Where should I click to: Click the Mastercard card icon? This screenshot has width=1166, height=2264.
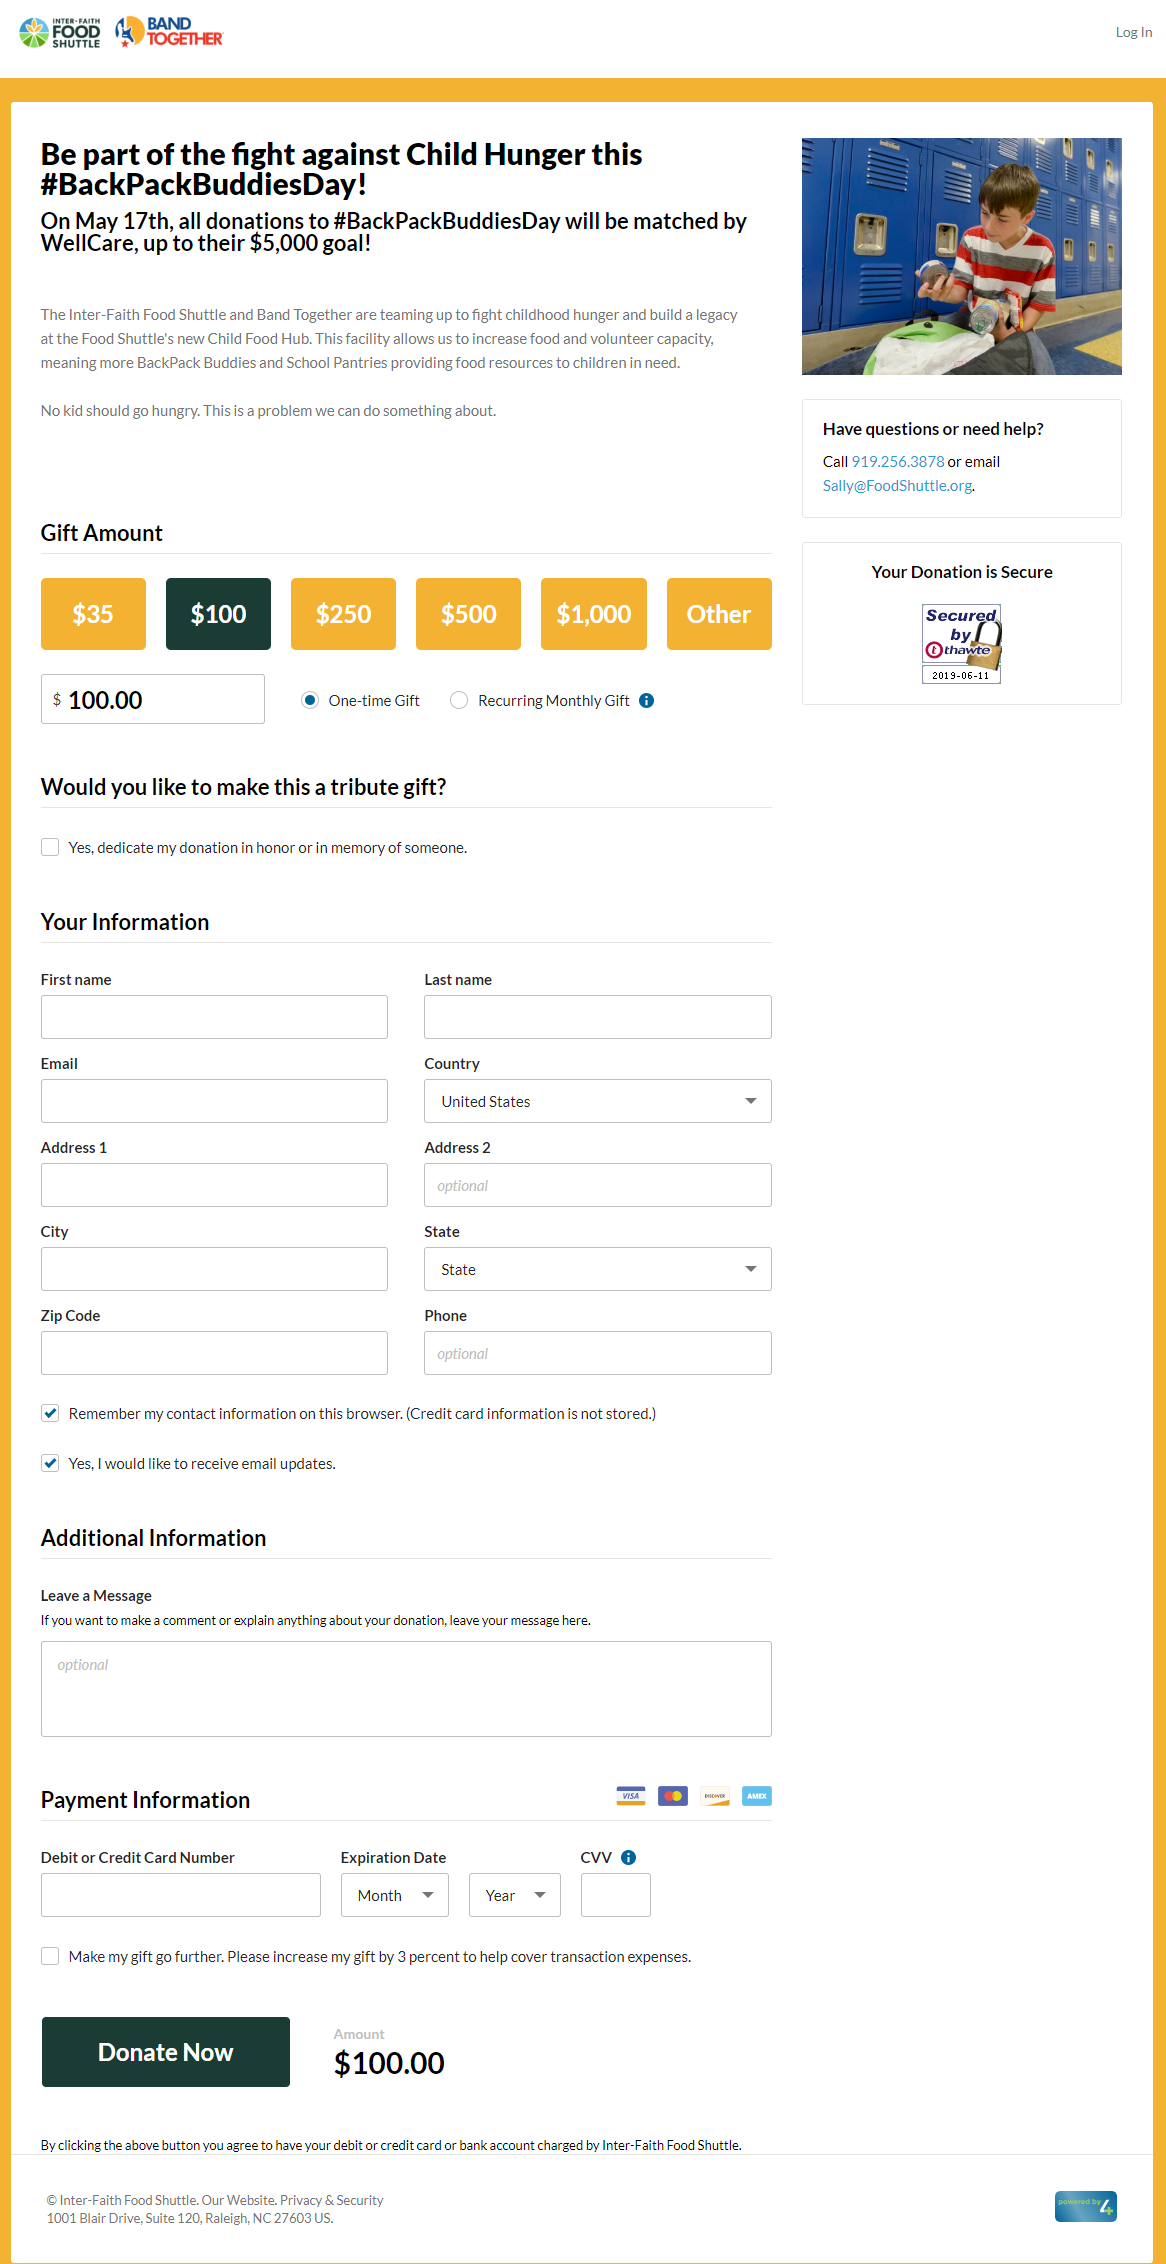click(673, 1796)
